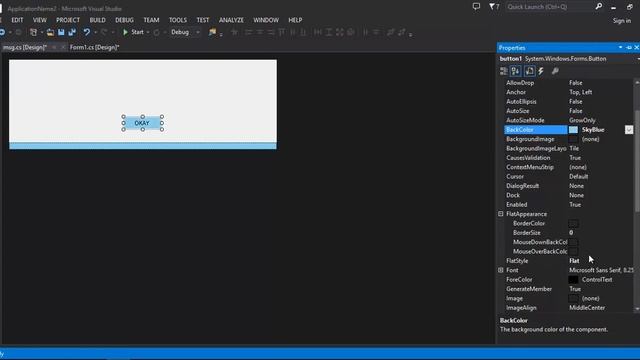Auto-hide the Properties panel with pin
This screenshot has height=360, width=640.
tap(629, 48)
